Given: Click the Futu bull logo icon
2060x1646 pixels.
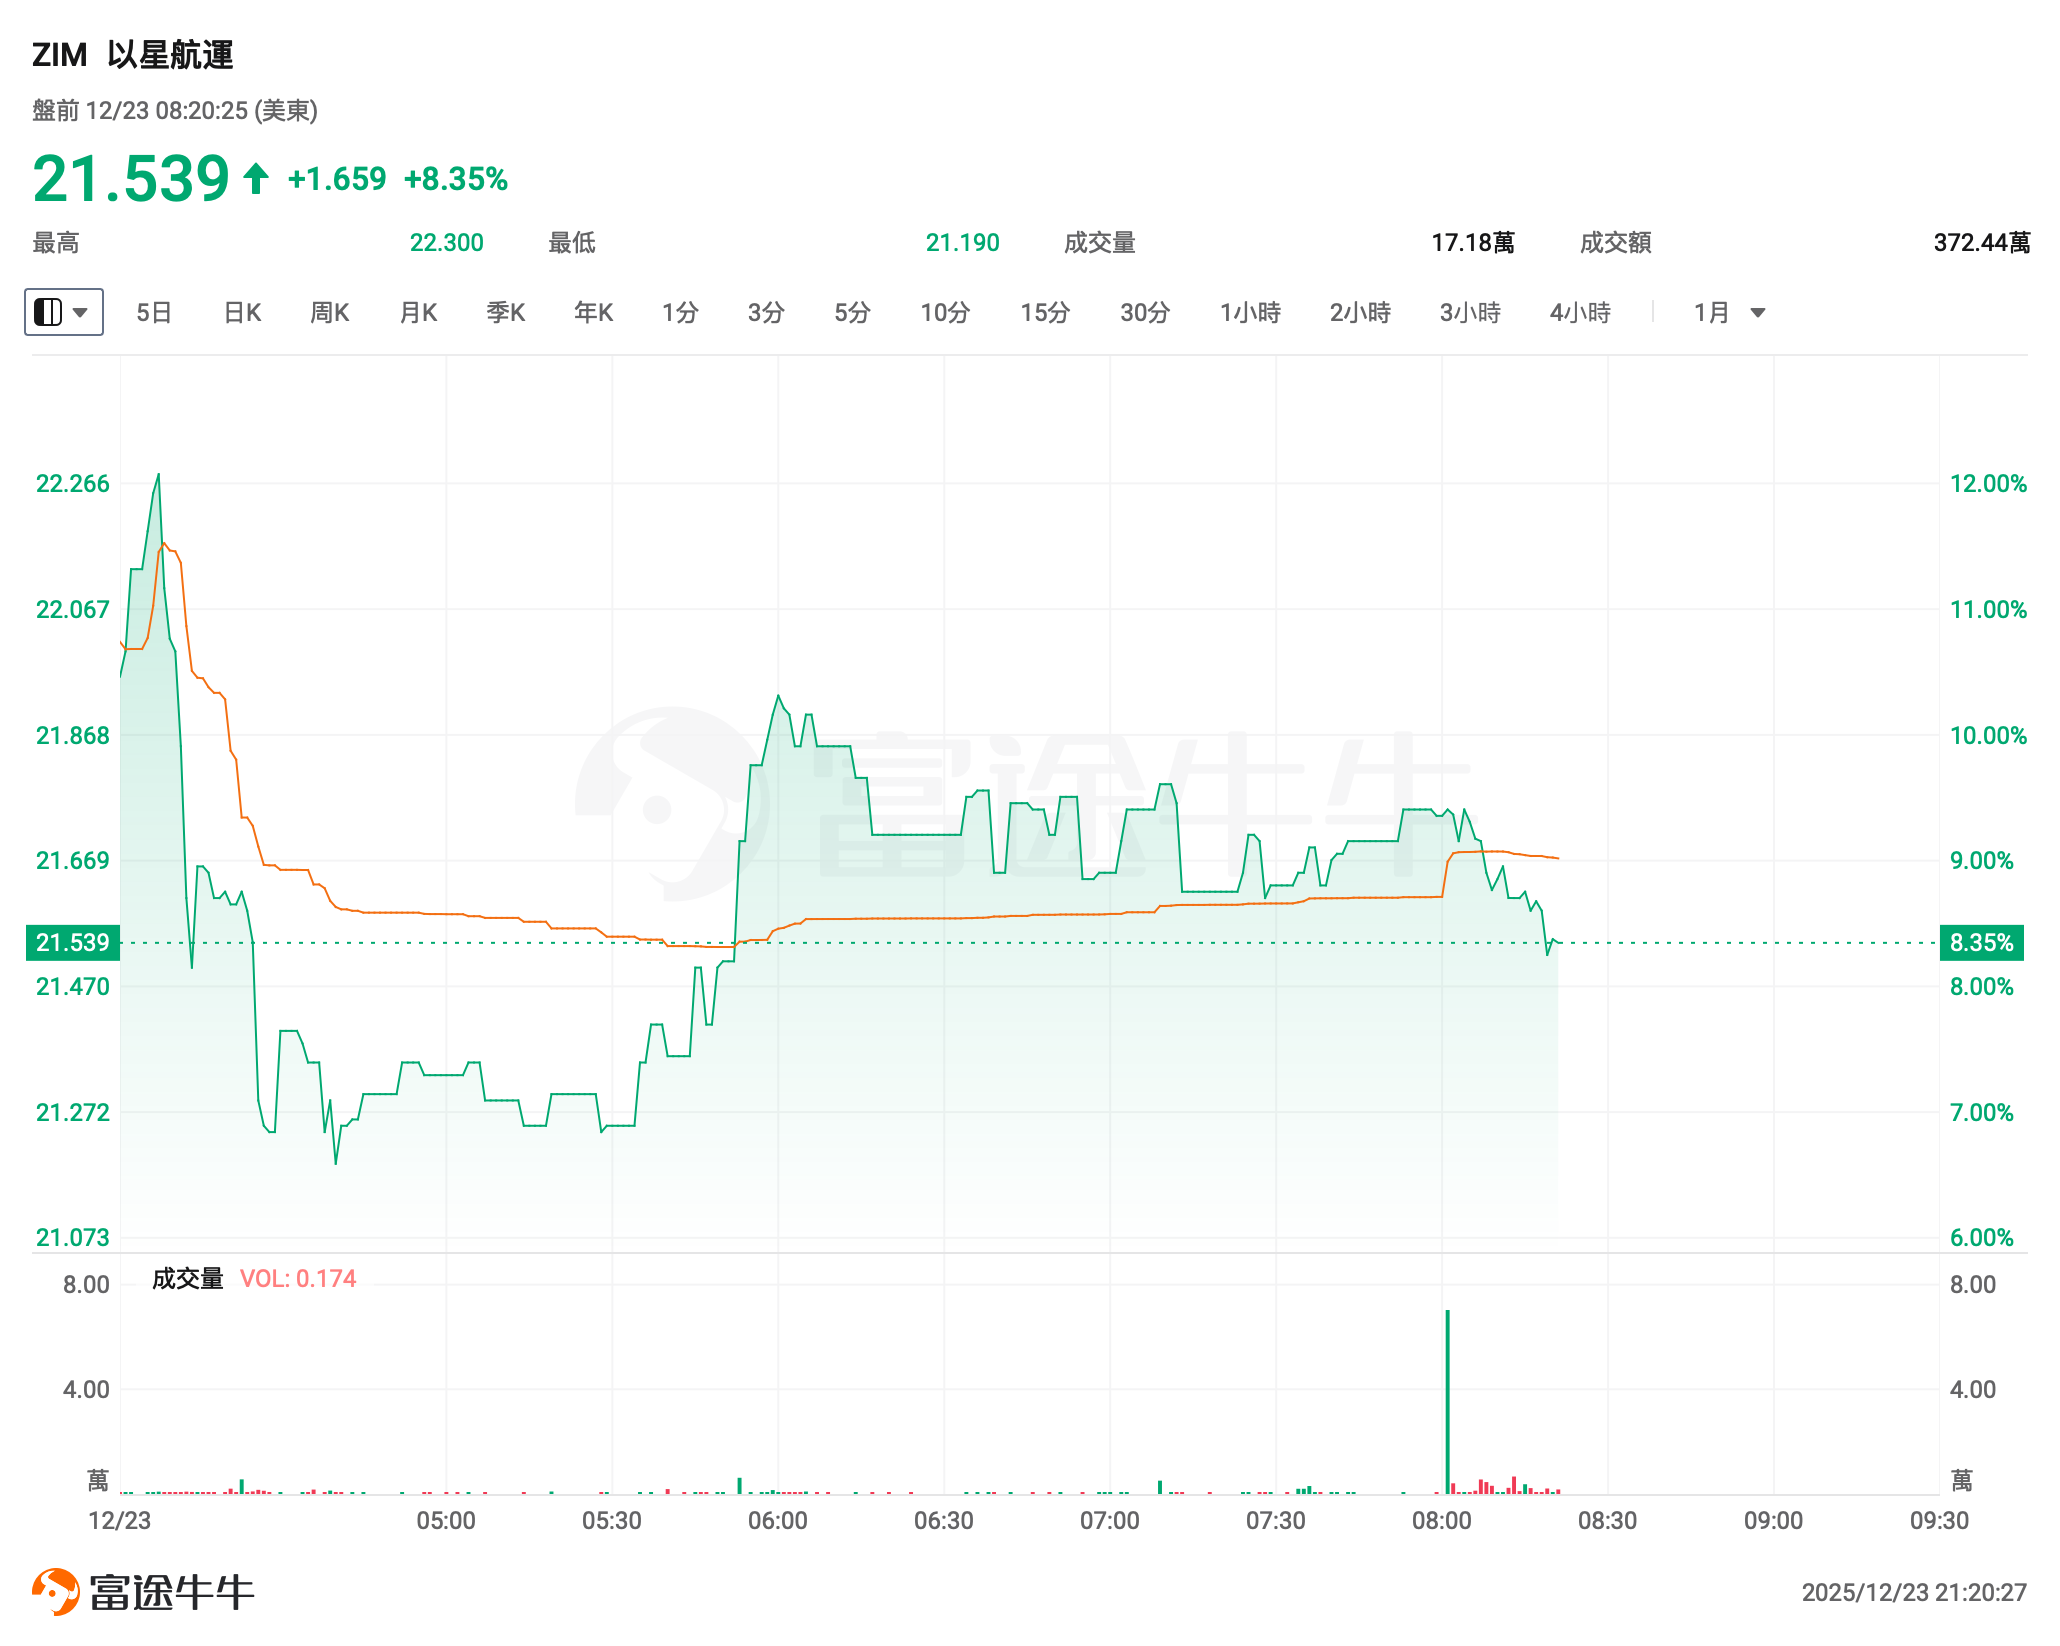Looking at the screenshot, I should [56, 1591].
